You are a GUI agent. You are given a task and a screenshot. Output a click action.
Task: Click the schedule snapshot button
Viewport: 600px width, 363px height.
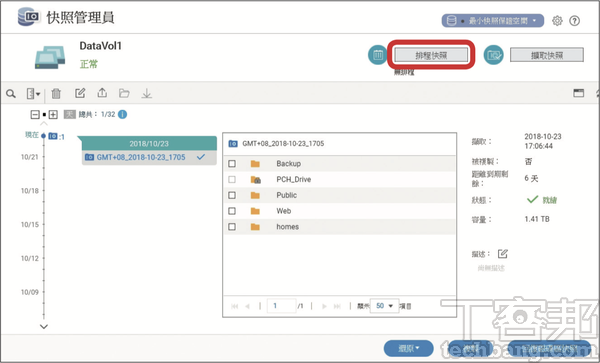pos(431,55)
